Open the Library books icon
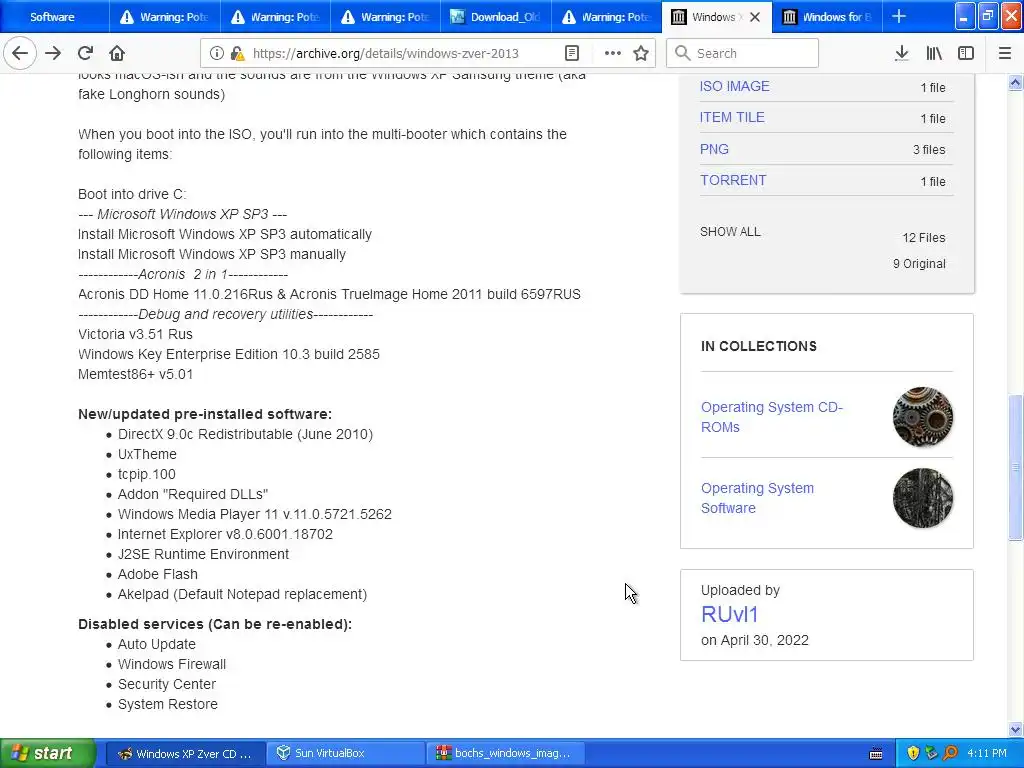 tap(934, 53)
